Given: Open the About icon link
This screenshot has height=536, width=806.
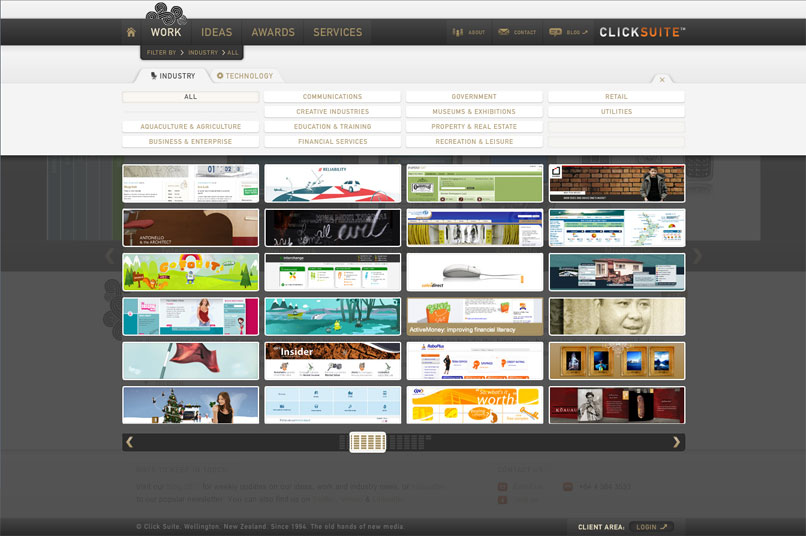Looking at the screenshot, I should [x=468, y=32].
